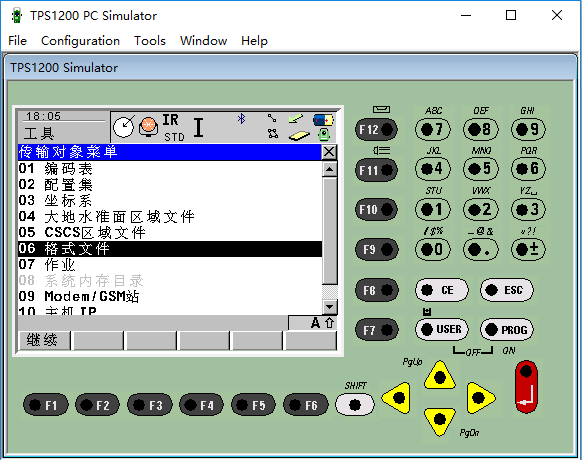This screenshot has height=460, width=582.
Task: Click the number 2 key
Action: tap(481, 209)
